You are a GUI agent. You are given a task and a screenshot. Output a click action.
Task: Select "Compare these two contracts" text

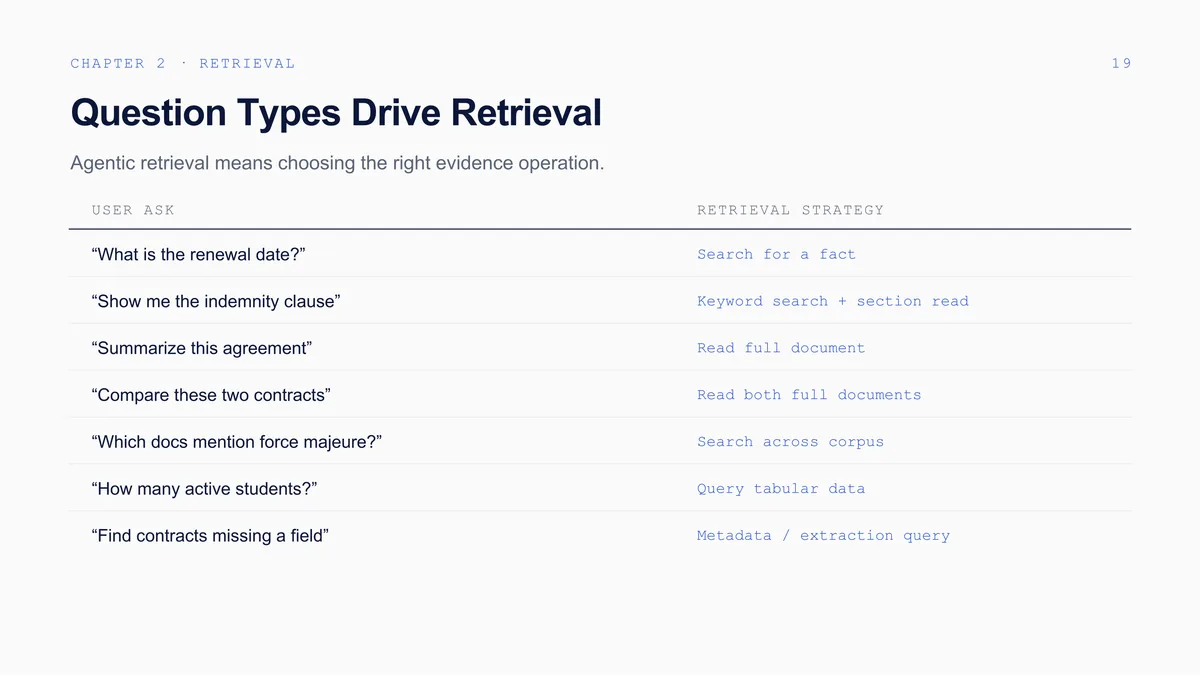211,395
